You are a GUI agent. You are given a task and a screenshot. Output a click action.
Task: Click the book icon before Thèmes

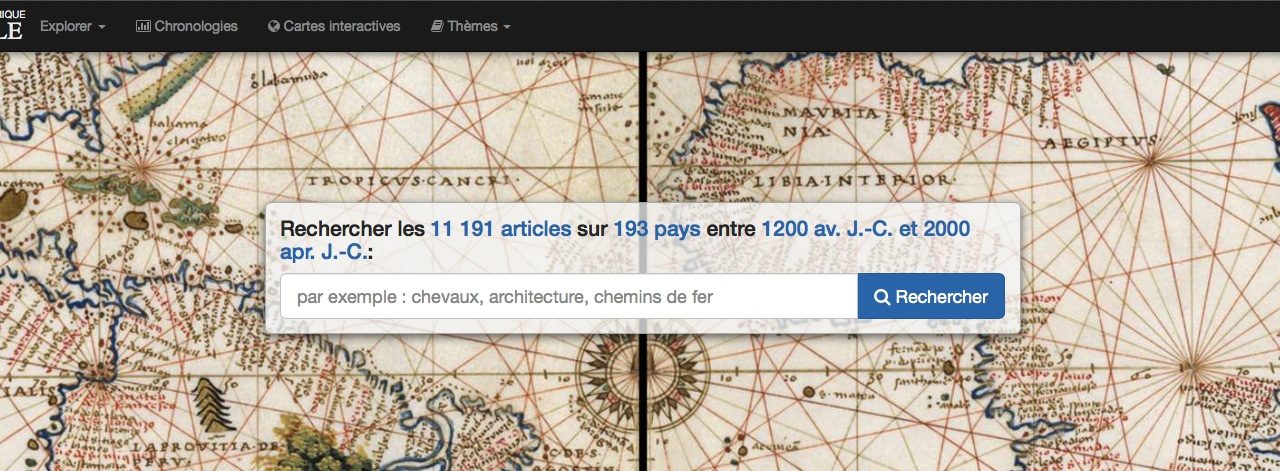pos(436,26)
